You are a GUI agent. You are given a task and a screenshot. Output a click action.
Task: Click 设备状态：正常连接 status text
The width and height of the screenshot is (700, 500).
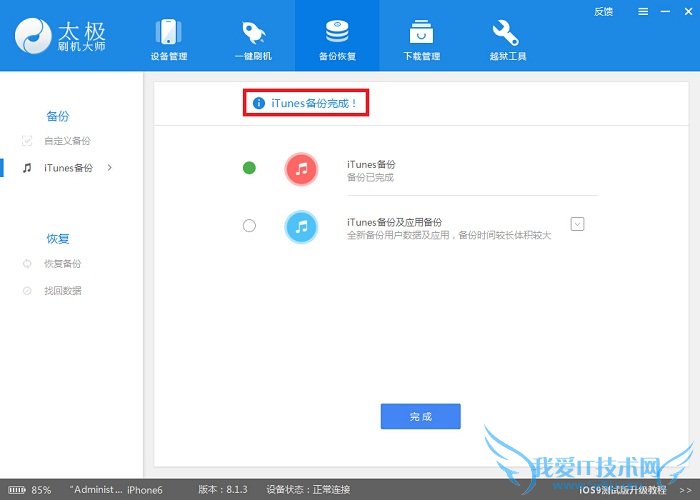tap(308, 490)
